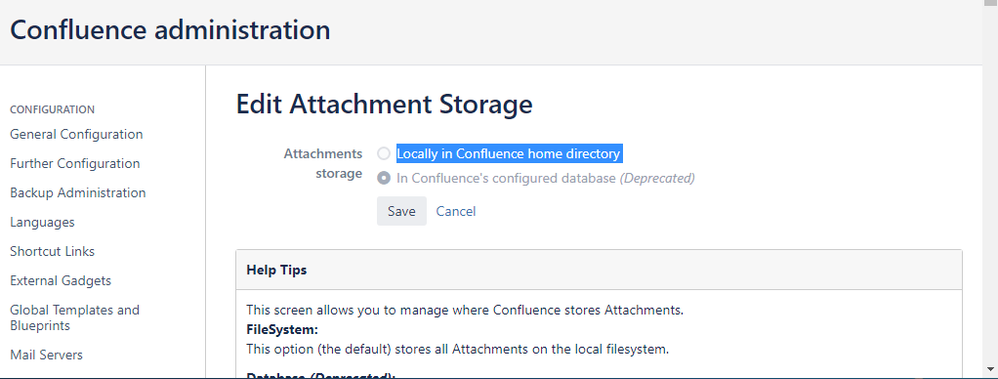The image size is (998, 379).
Task: Open Global Templates and Blueprints
Action: point(75,318)
